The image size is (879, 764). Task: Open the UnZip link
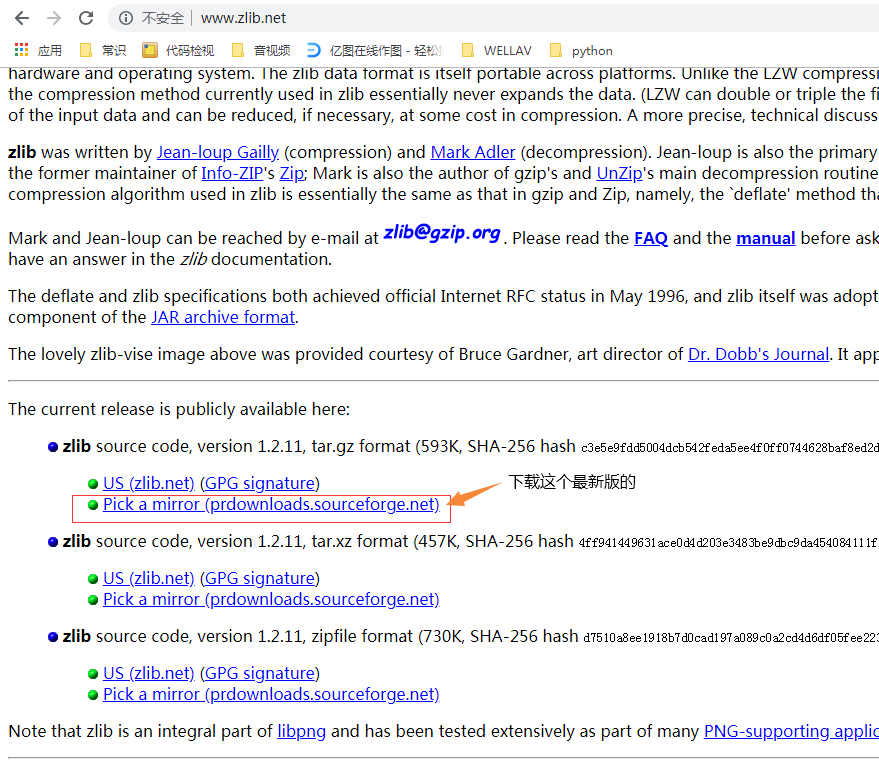pyautogui.click(x=619, y=173)
